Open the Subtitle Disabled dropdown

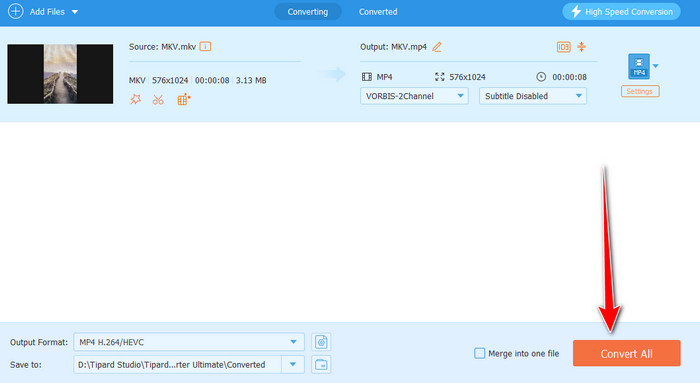[x=533, y=96]
